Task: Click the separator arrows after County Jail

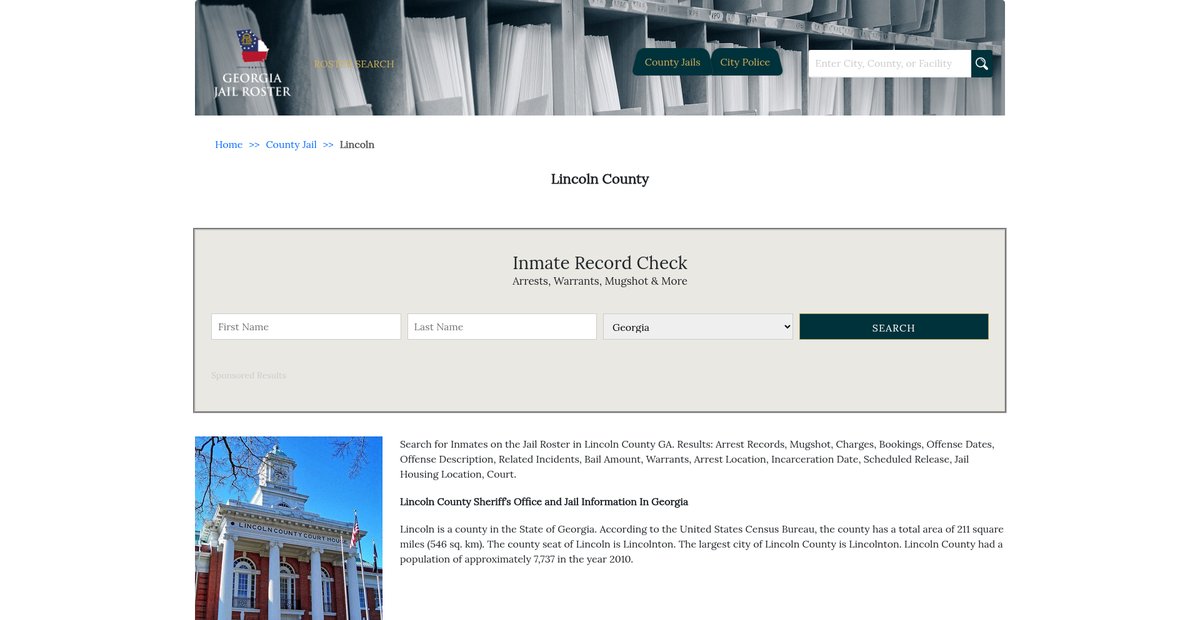Action: click(x=328, y=145)
